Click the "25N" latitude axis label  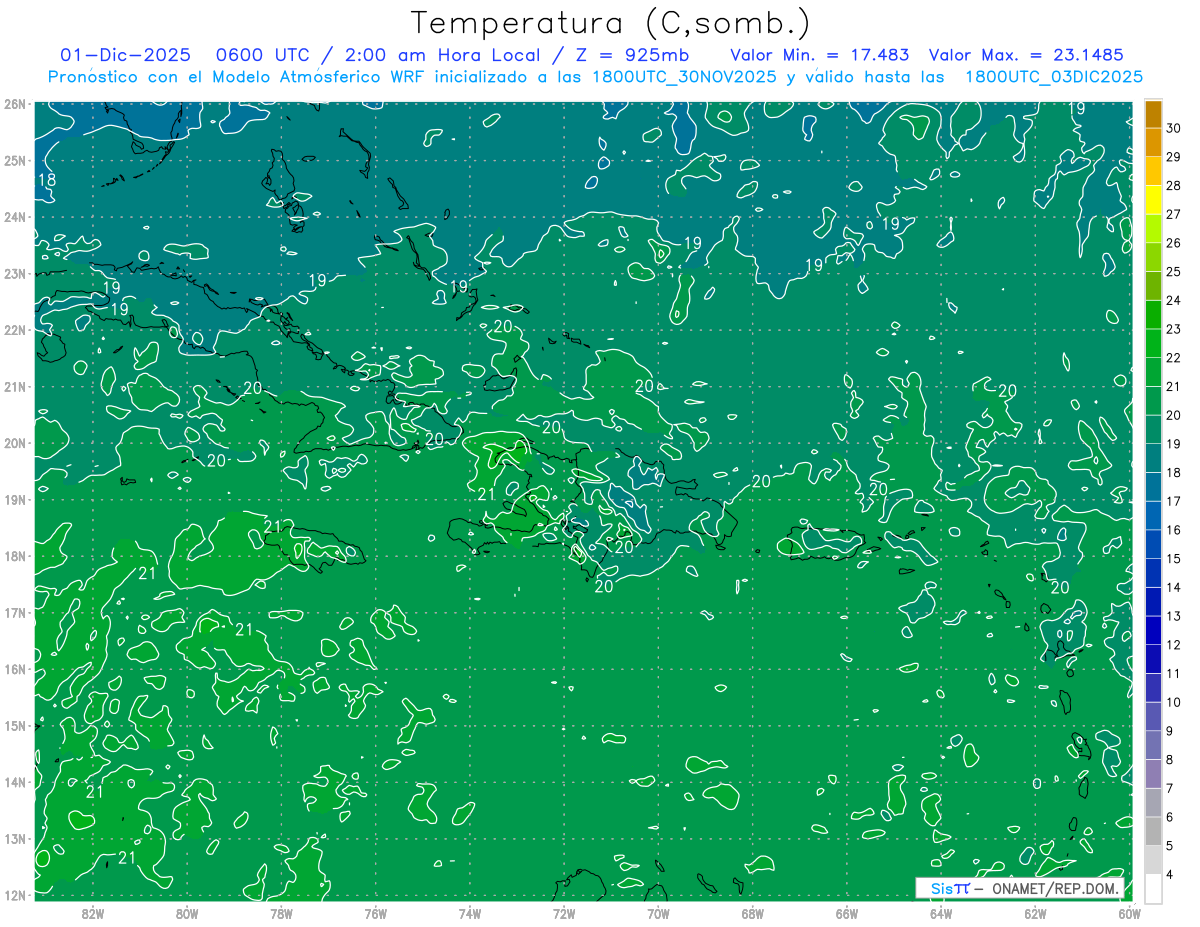click(14, 160)
